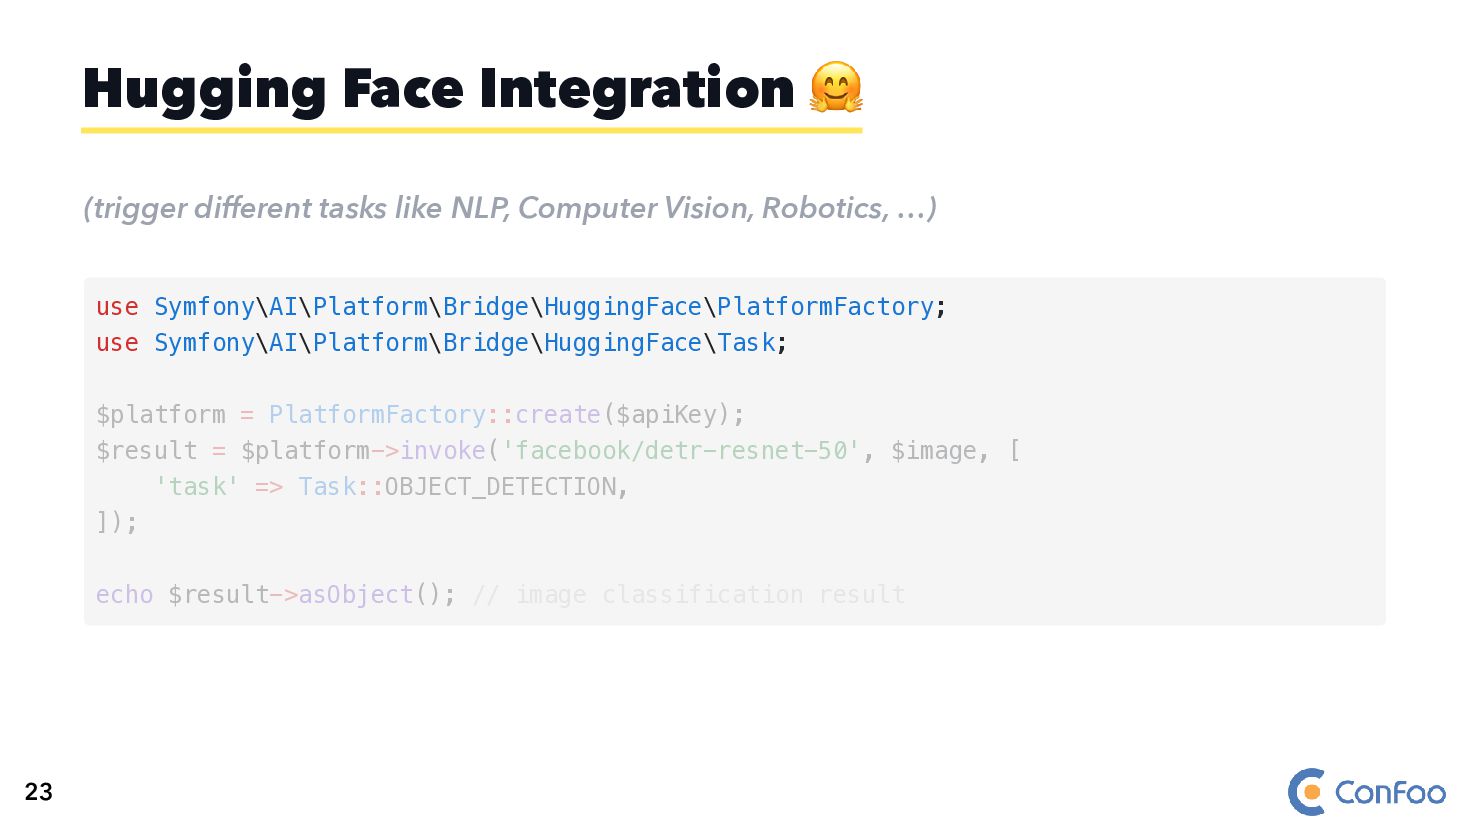Click the slide number 23
This screenshot has height=828, width=1470.
pos(39,792)
